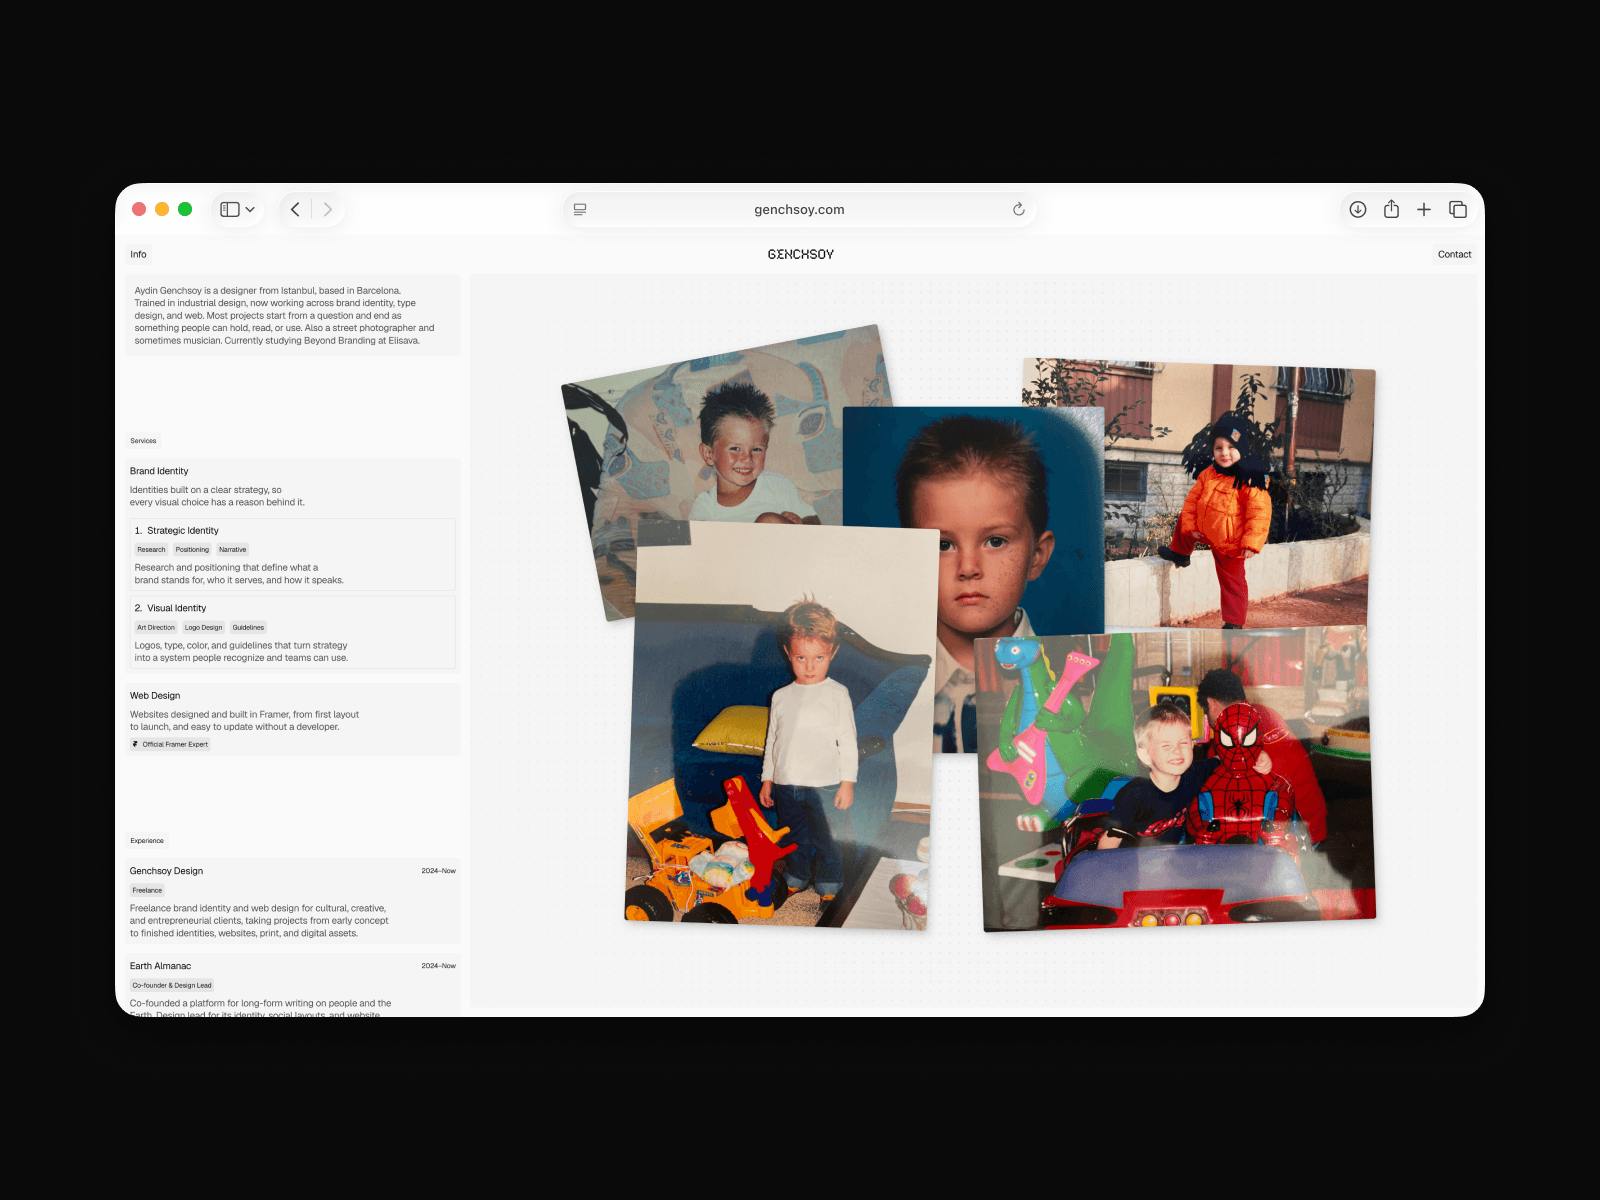
Task: Open the sidebar options chevron dropdown
Action: pos(250,209)
